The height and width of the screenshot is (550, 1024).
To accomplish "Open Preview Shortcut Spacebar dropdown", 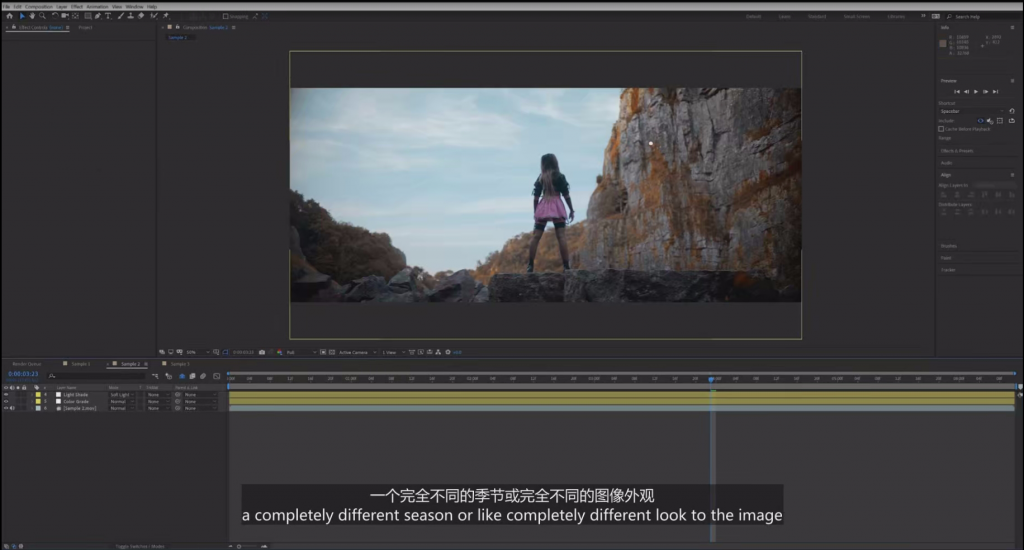I will coord(972,111).
